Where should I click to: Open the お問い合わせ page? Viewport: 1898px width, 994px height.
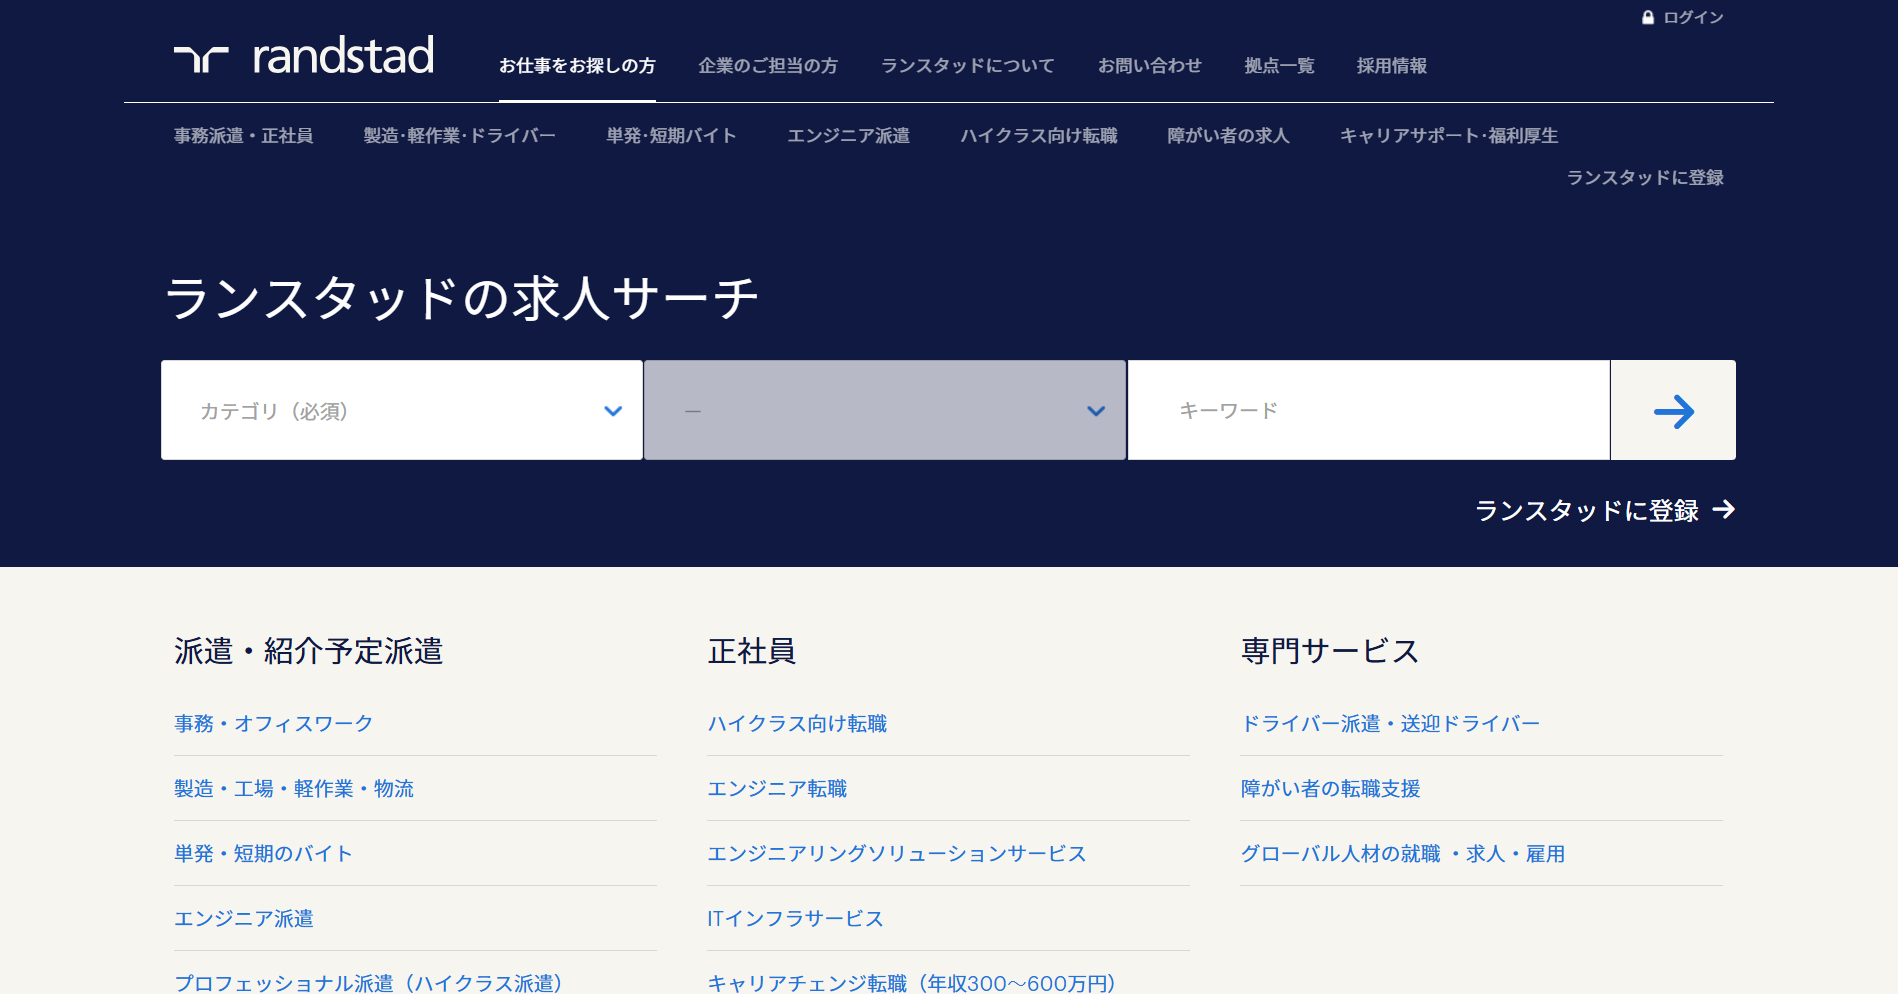pos(1149,66)
